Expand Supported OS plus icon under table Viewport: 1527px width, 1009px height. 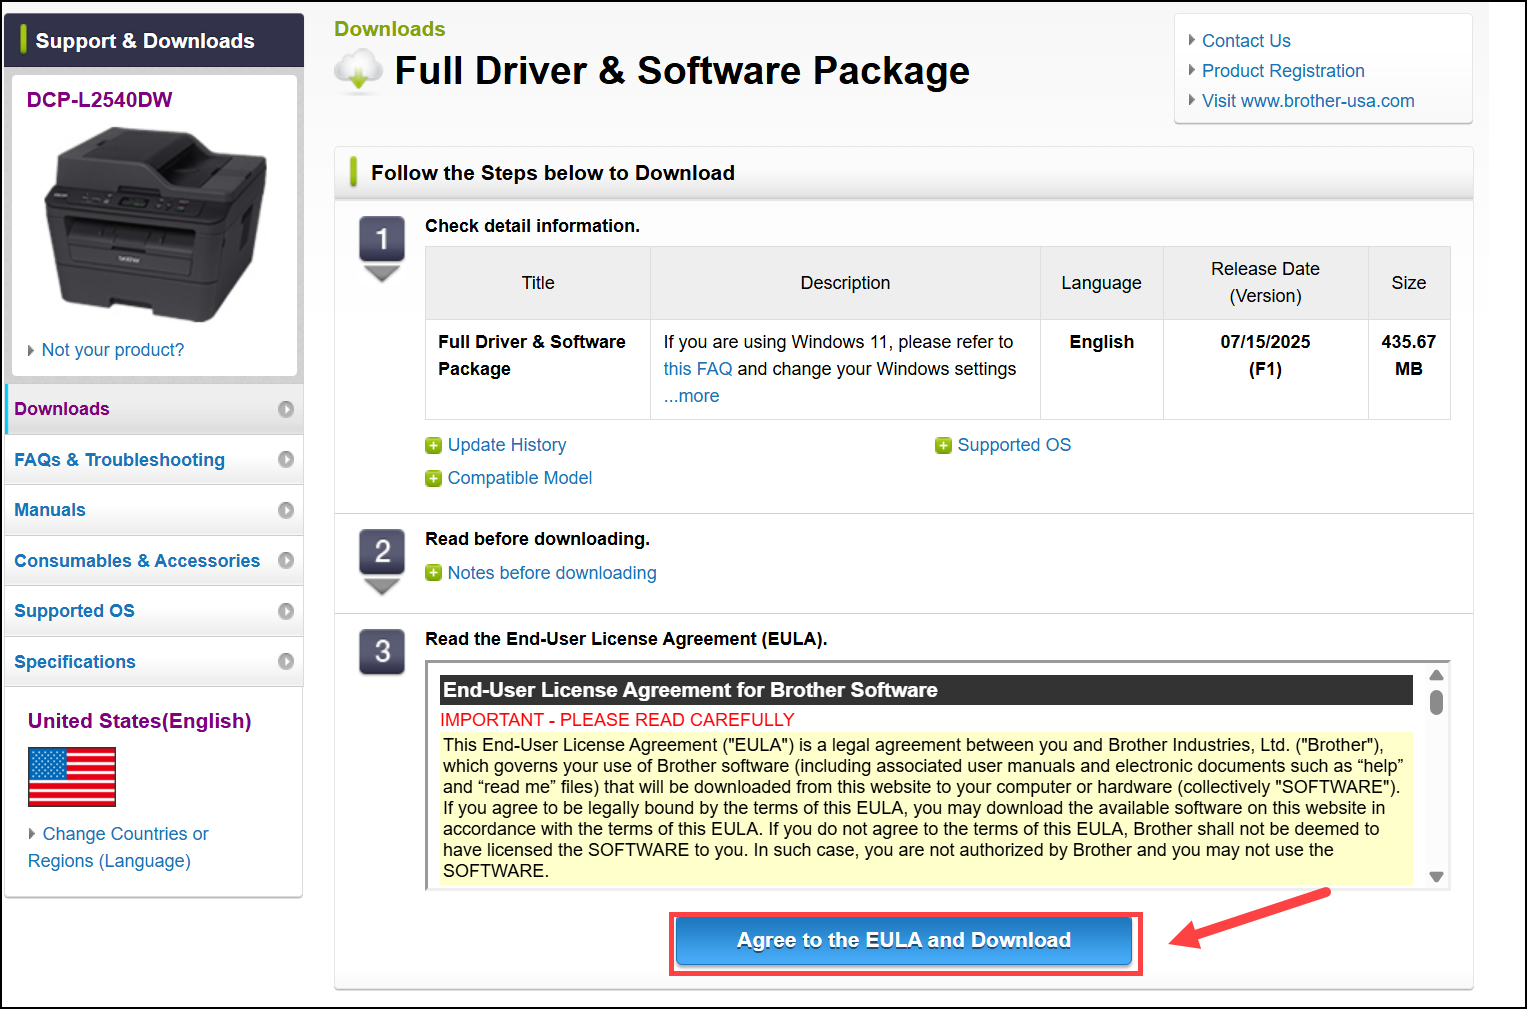[x=943, y=446]
